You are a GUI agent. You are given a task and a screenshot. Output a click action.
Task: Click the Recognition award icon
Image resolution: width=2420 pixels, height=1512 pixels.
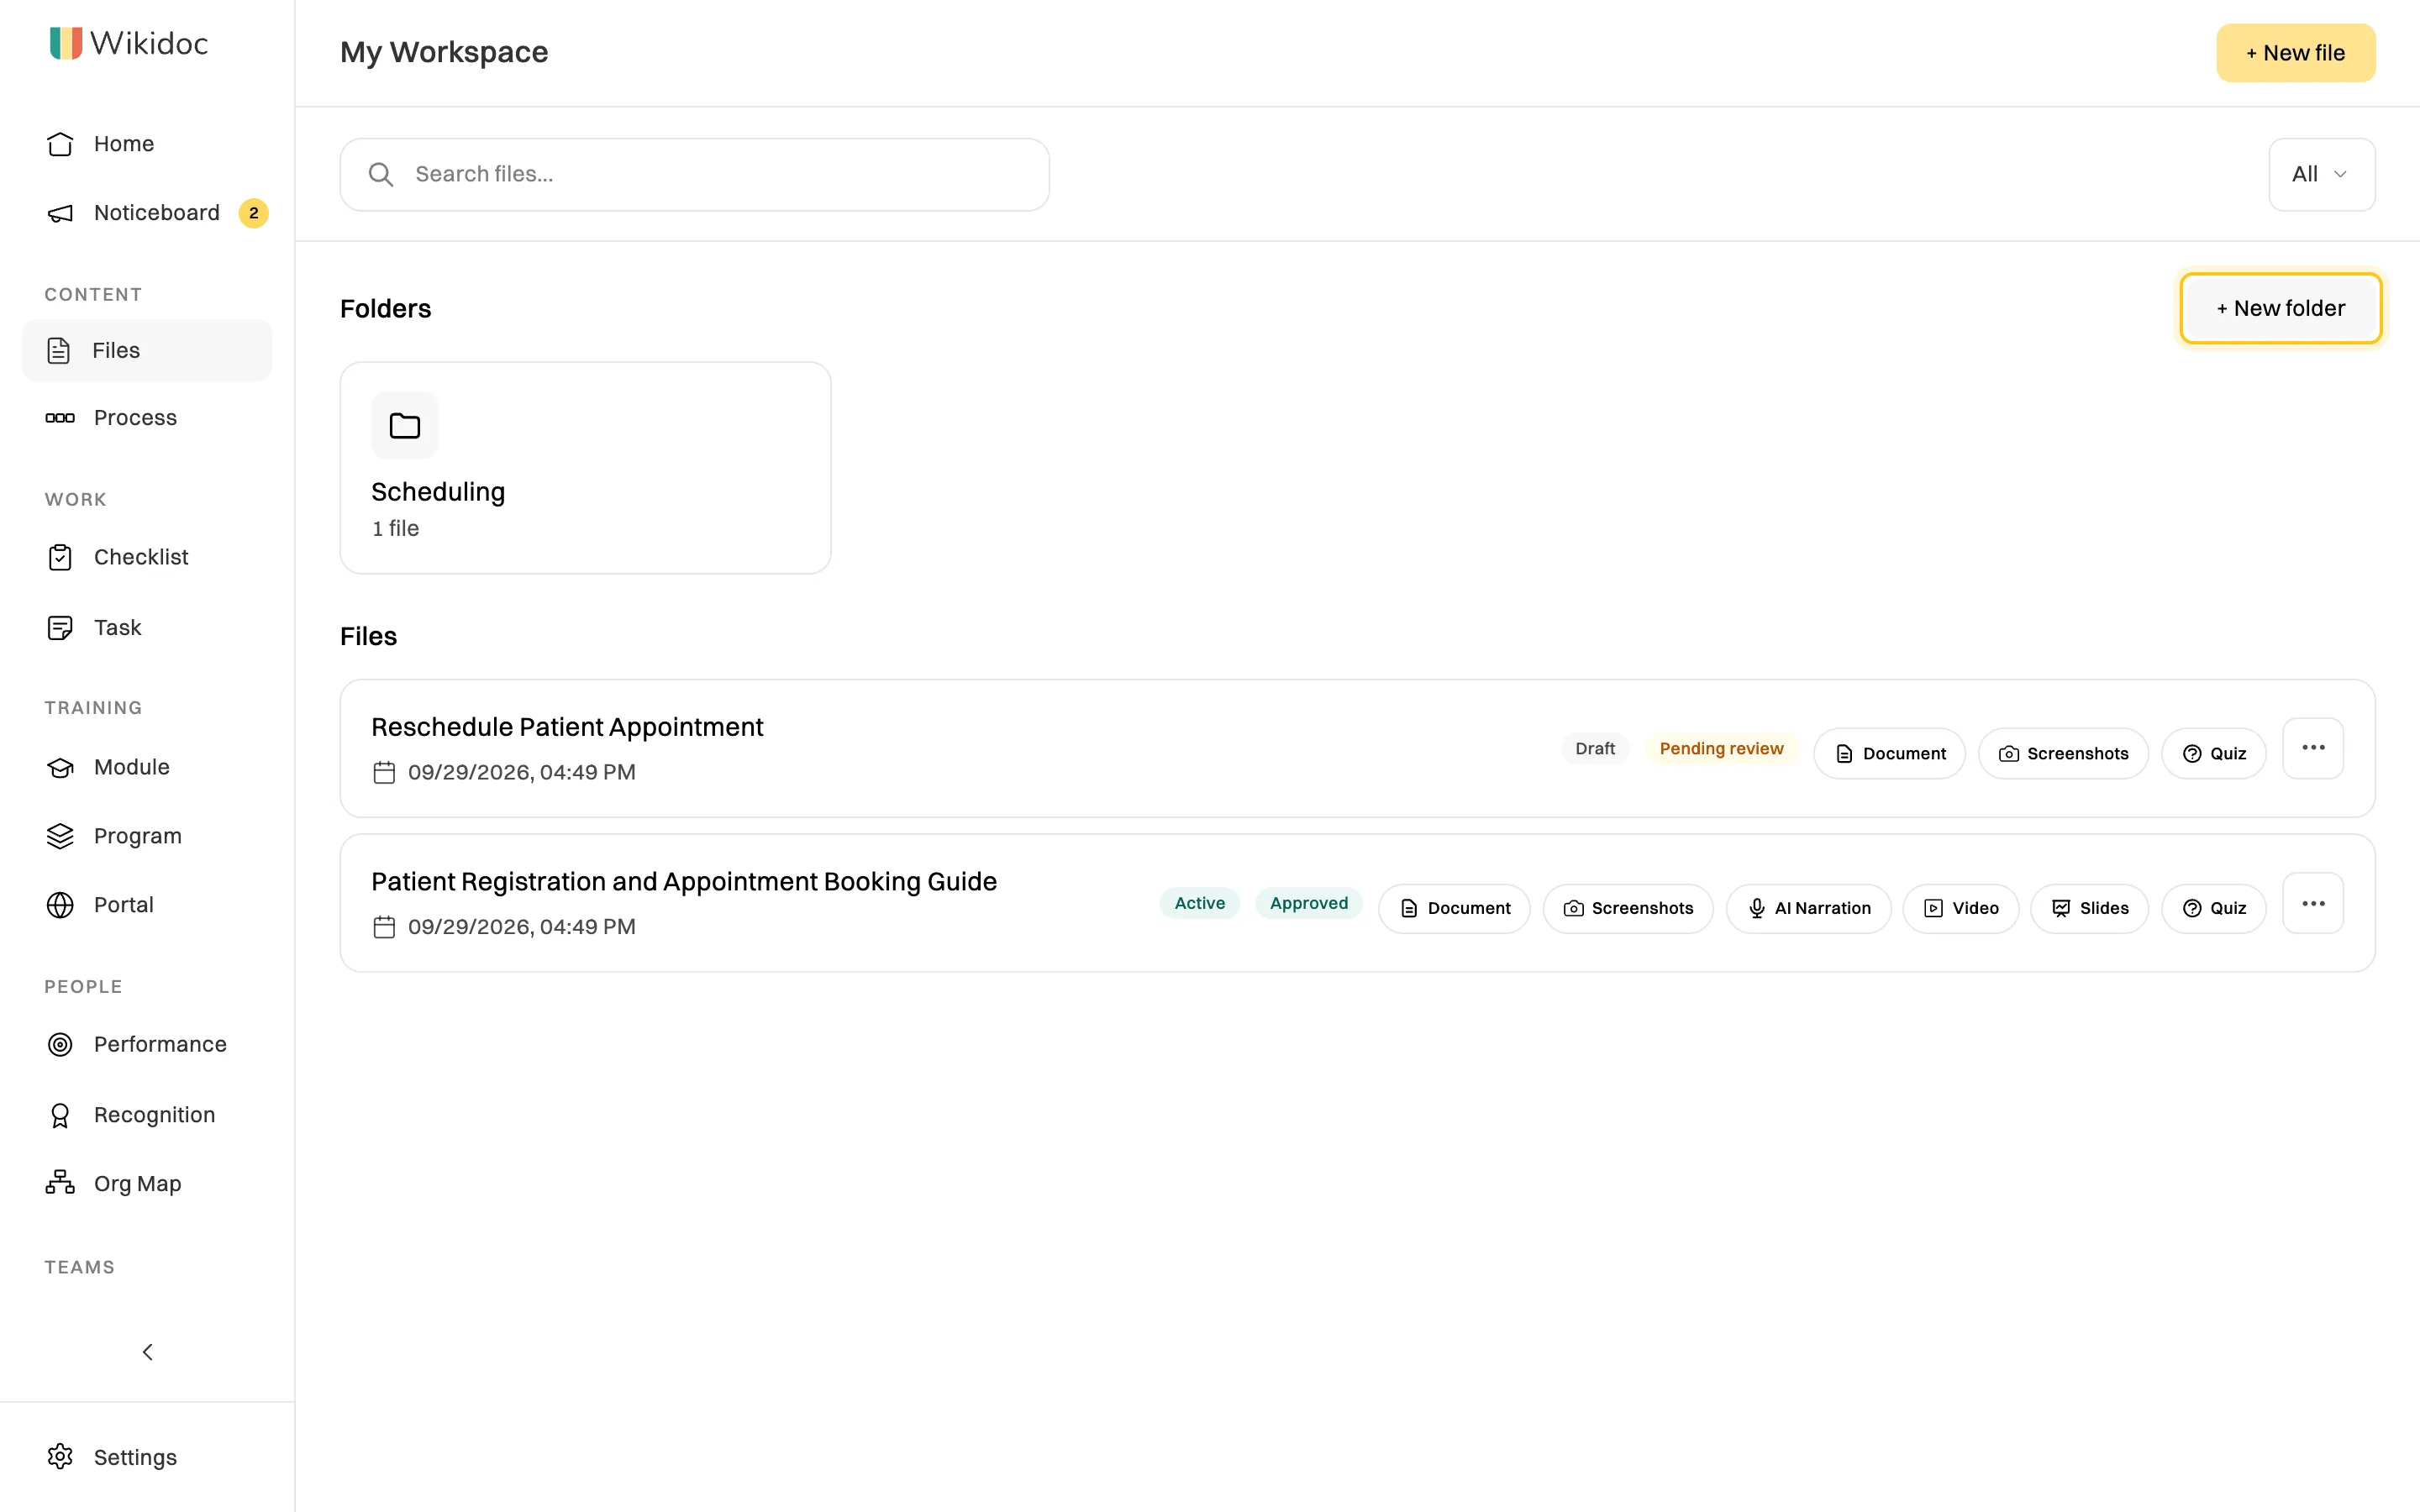60,1115
